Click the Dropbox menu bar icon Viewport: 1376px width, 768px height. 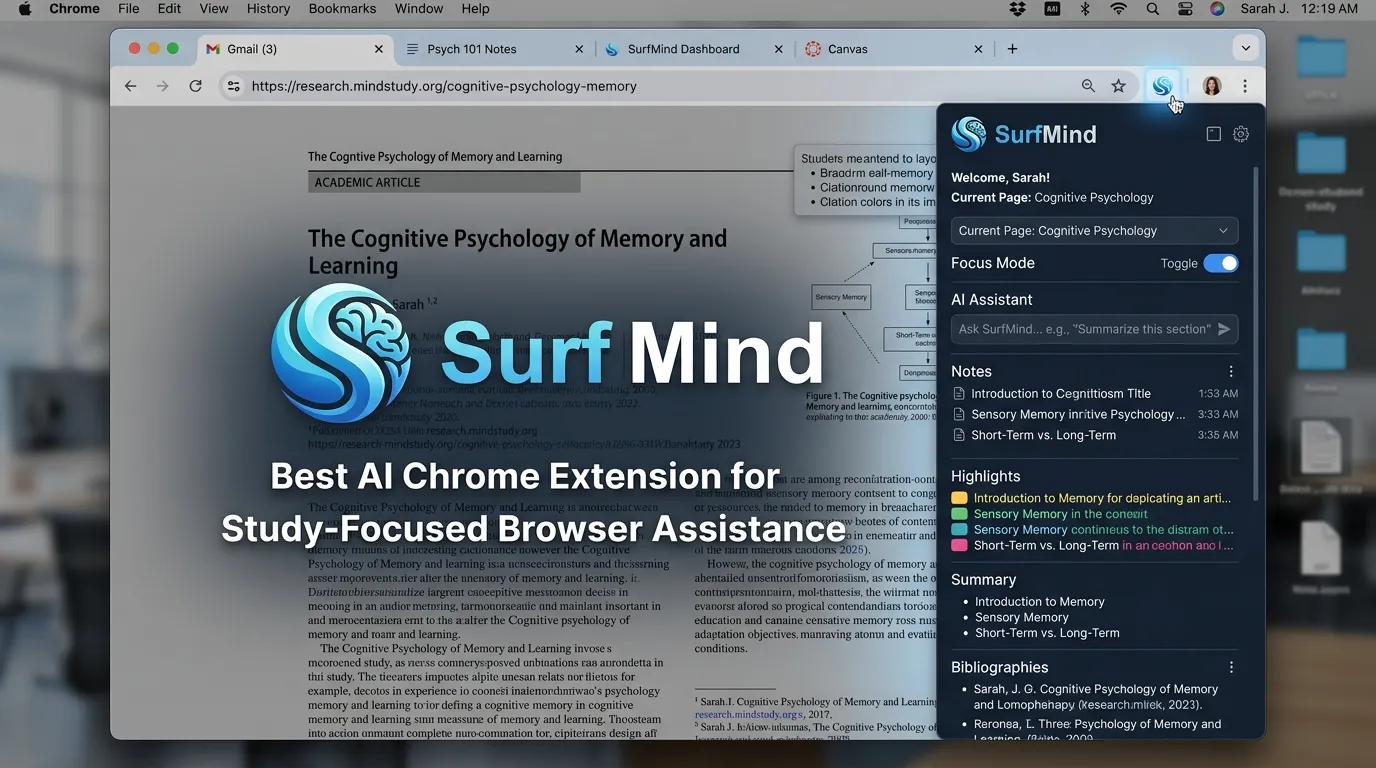click(1018, 9)
